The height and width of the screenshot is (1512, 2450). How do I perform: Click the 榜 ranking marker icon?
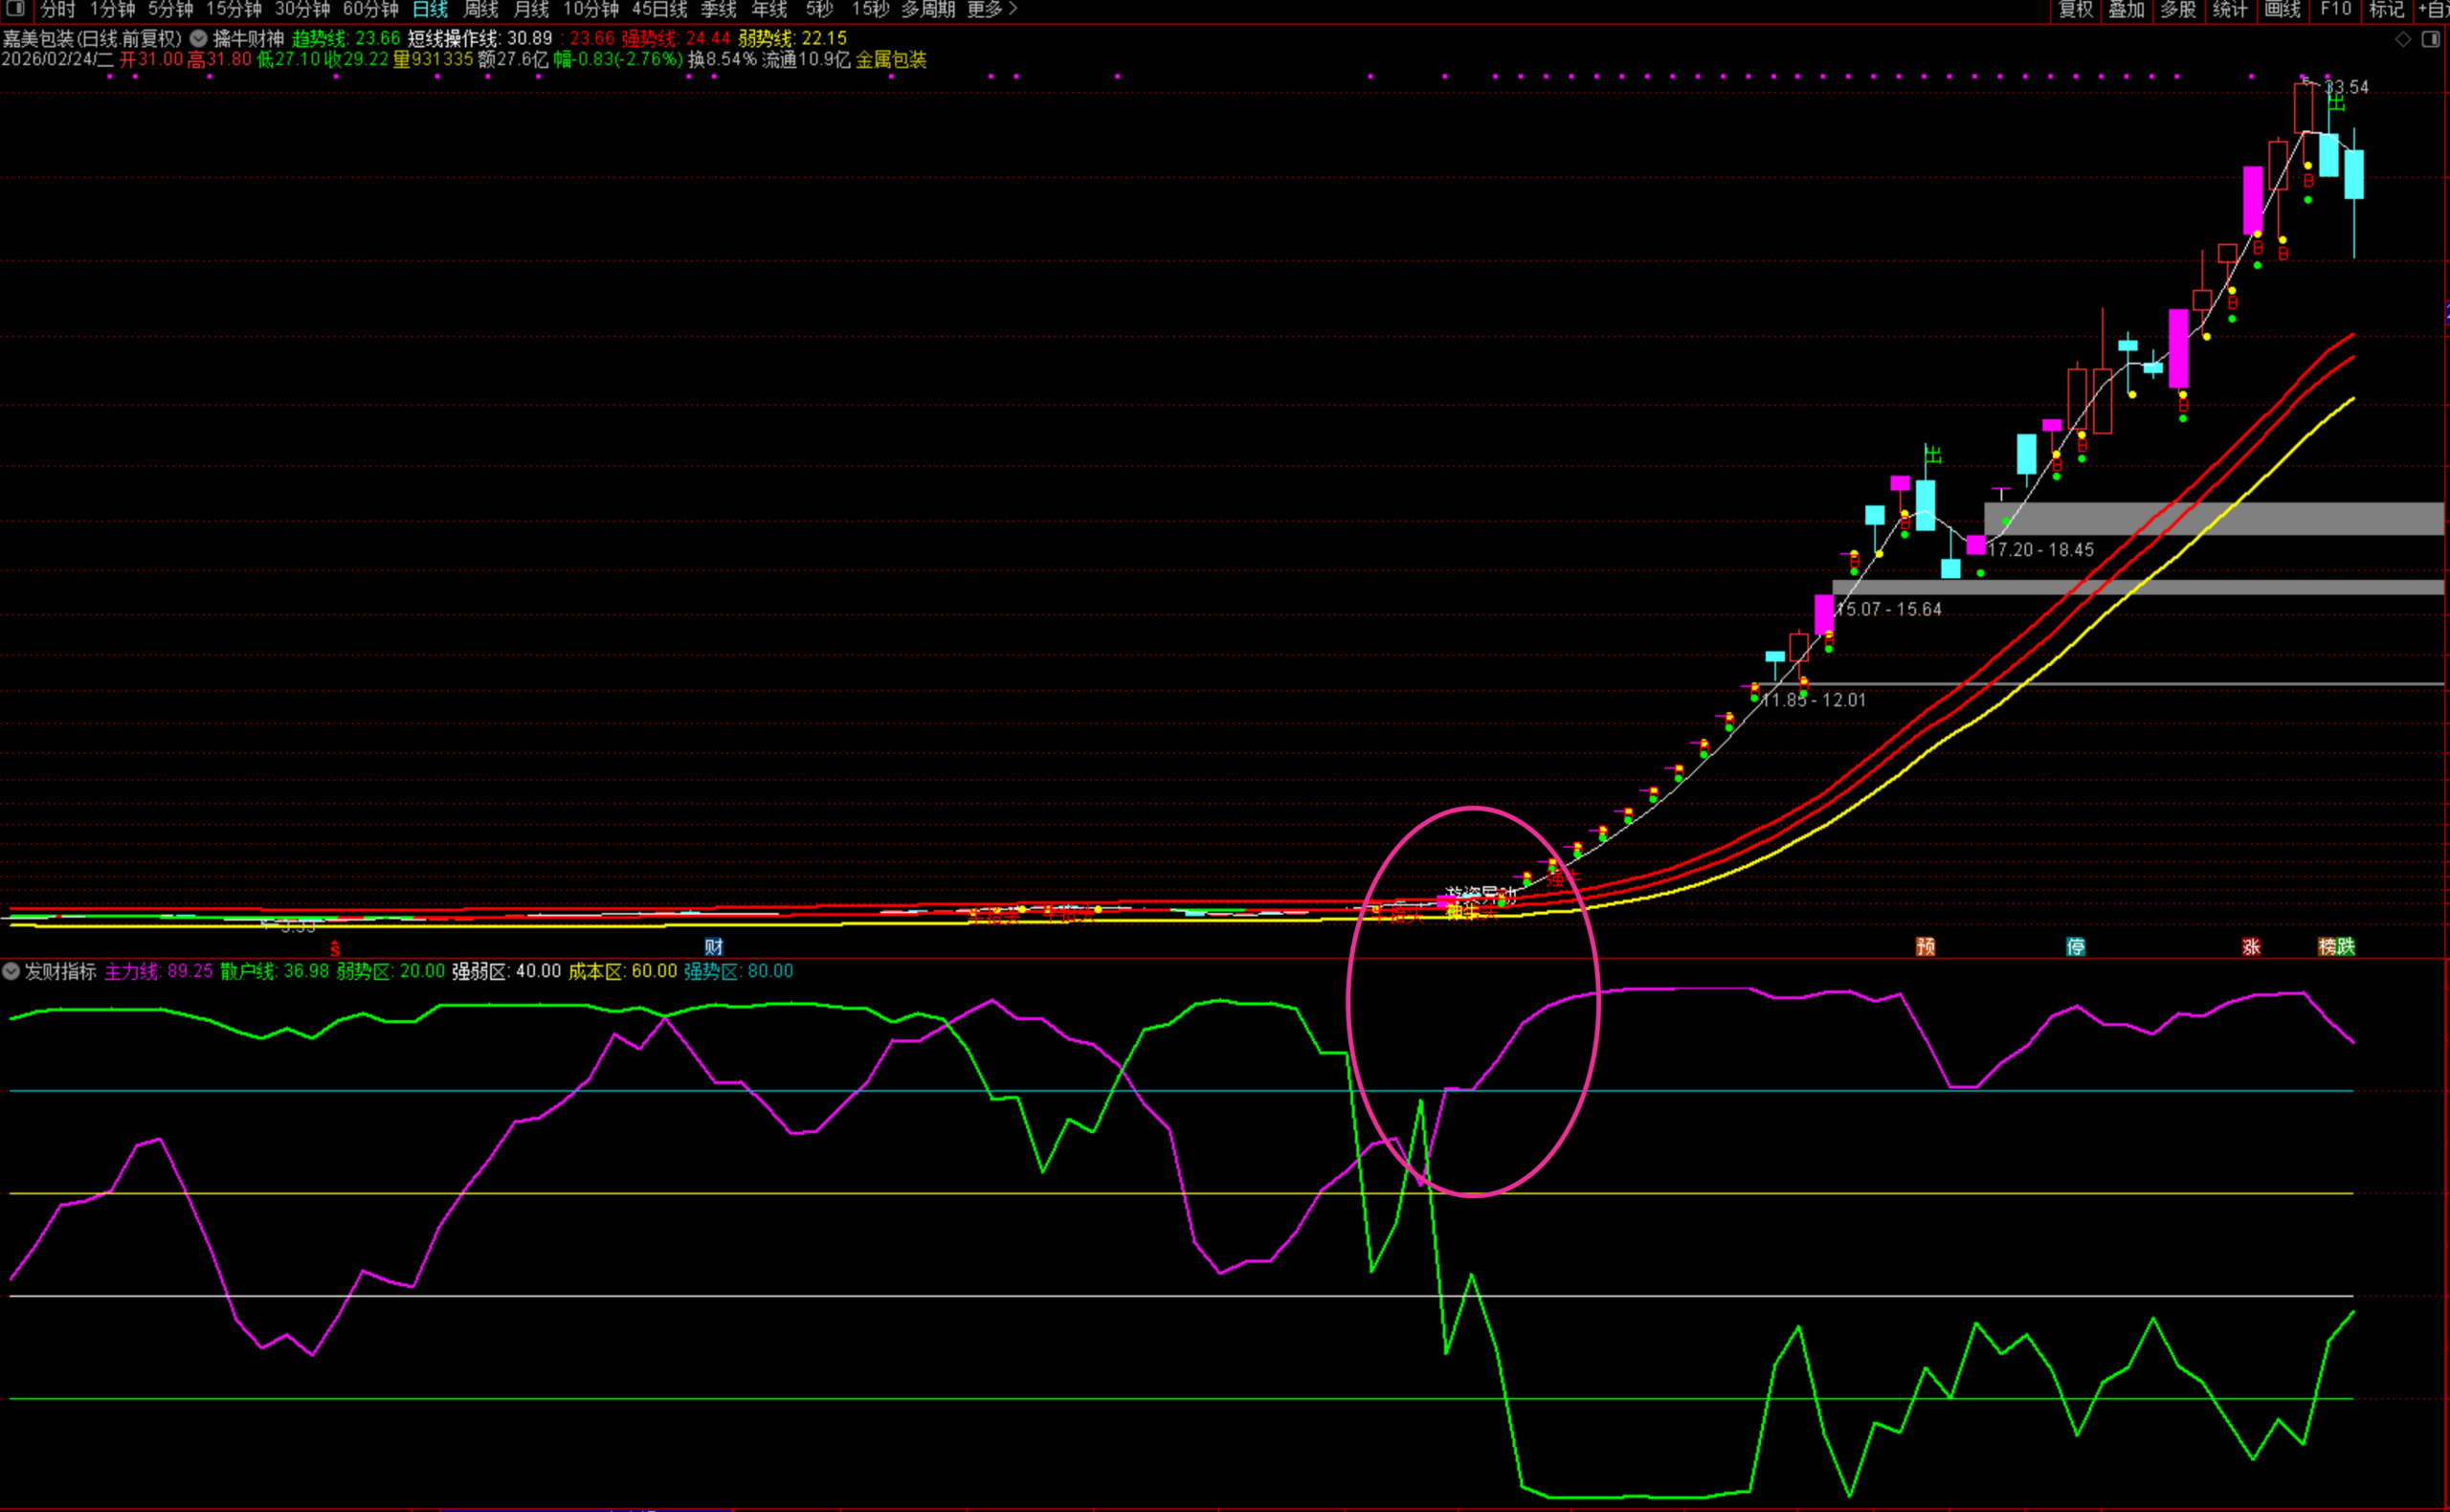(x=2327, y=946)
